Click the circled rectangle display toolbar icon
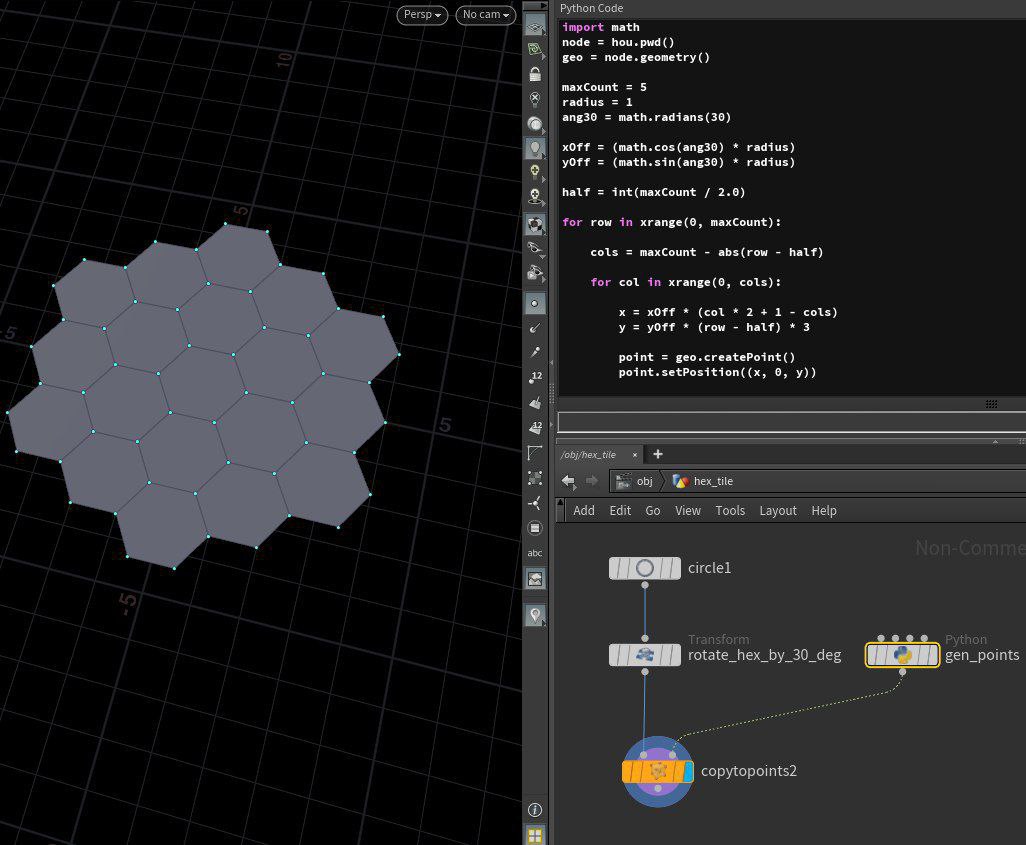 (535, 528)
